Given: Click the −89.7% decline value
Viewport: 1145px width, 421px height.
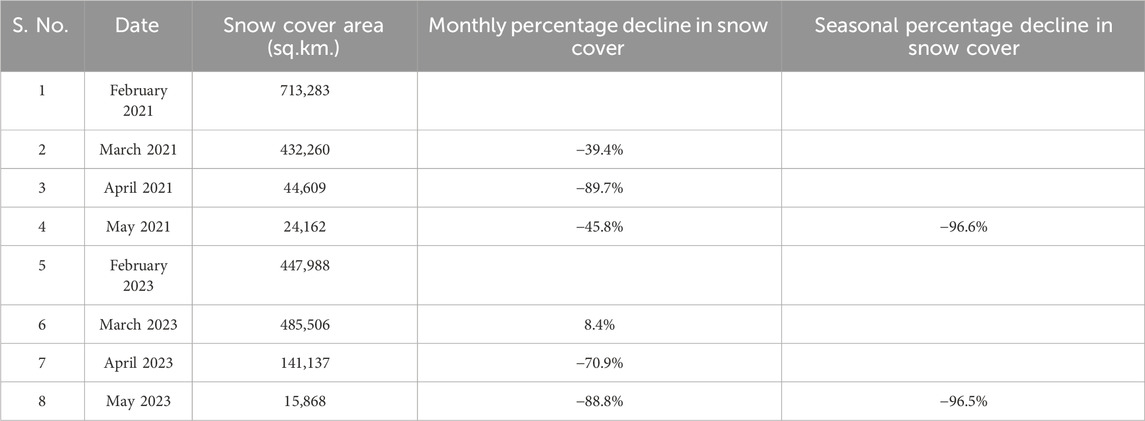Looking at the screenshot, I should point(599,188).
